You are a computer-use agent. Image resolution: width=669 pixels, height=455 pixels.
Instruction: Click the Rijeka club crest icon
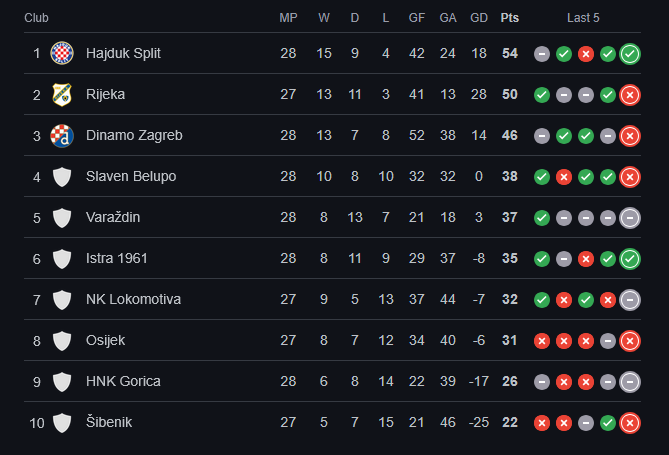pos(62,94)
